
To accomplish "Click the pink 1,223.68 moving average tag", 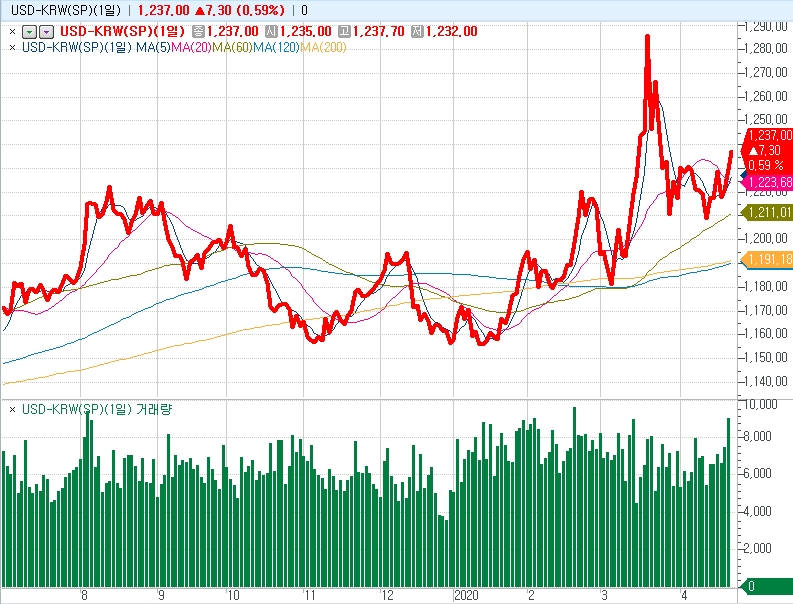I will click(x=769, y=182).
